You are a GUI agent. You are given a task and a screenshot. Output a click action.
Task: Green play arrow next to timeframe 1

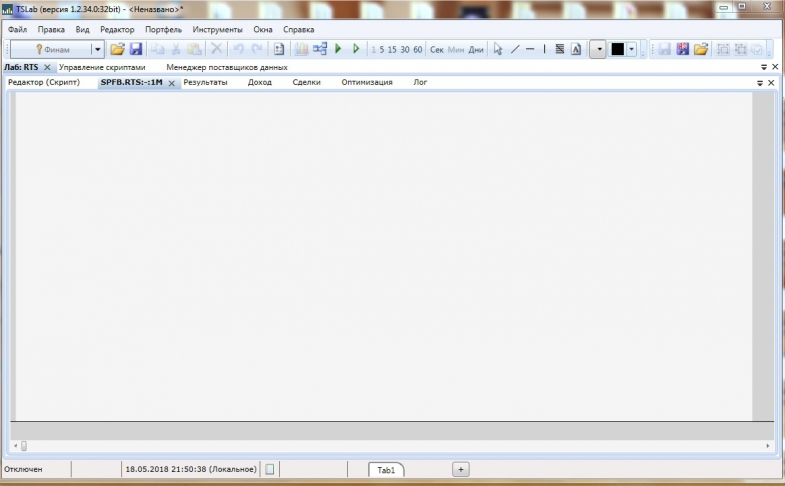point(356,49)
